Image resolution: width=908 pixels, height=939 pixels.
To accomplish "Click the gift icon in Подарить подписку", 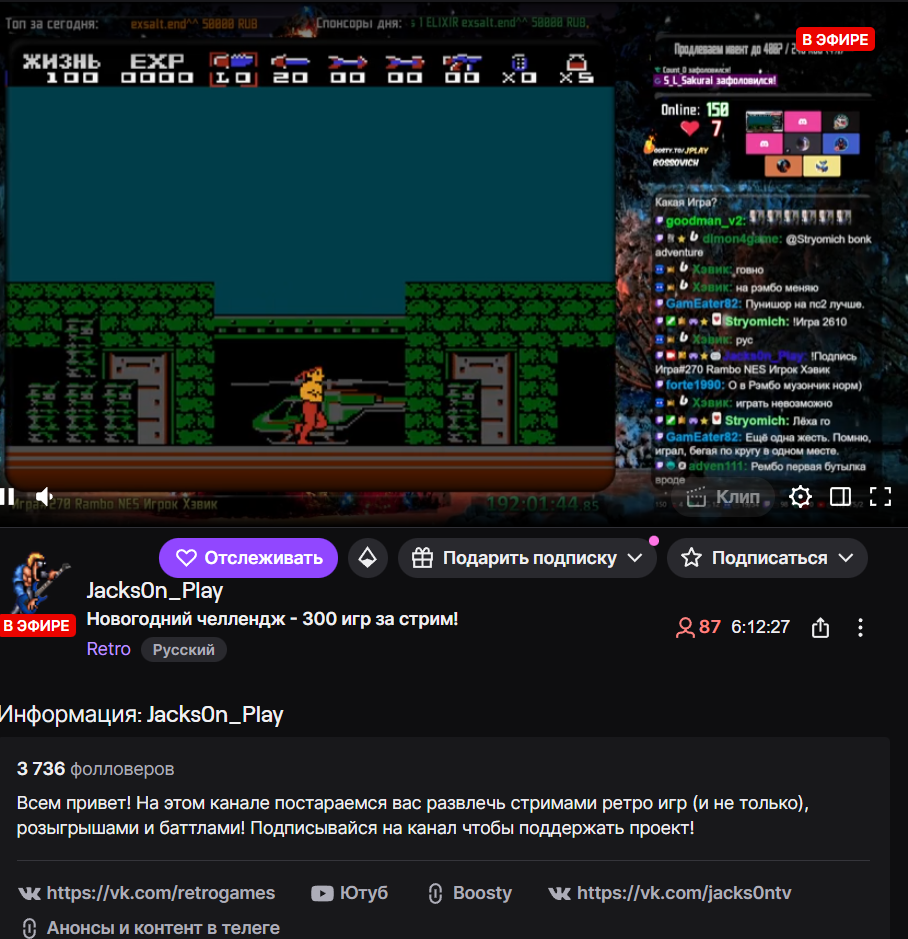I will (x=422, y=558).
